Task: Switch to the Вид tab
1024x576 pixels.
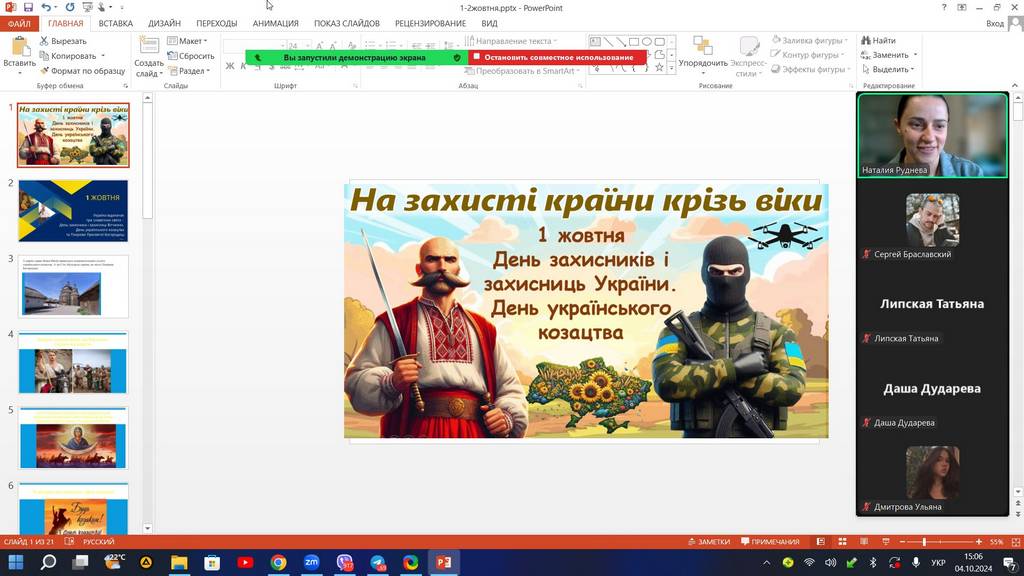Action: pos(490,24)
